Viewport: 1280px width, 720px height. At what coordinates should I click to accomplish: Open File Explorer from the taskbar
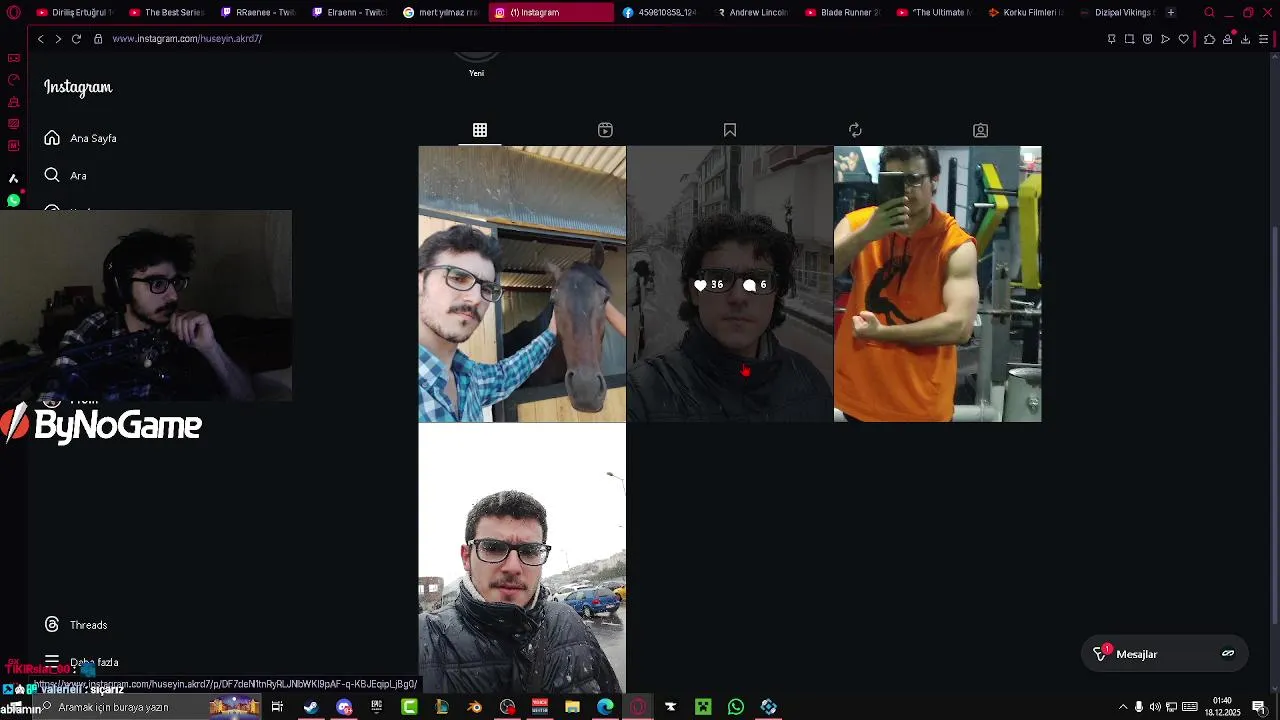(572, 707)
